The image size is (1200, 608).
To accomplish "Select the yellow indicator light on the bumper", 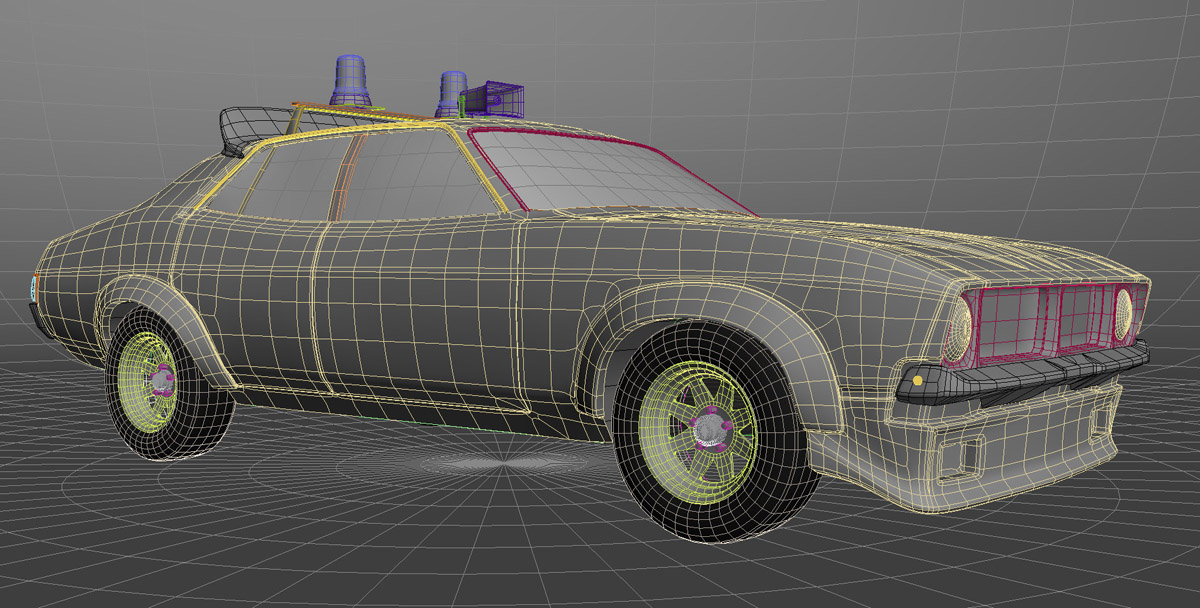I will point(917,380).
